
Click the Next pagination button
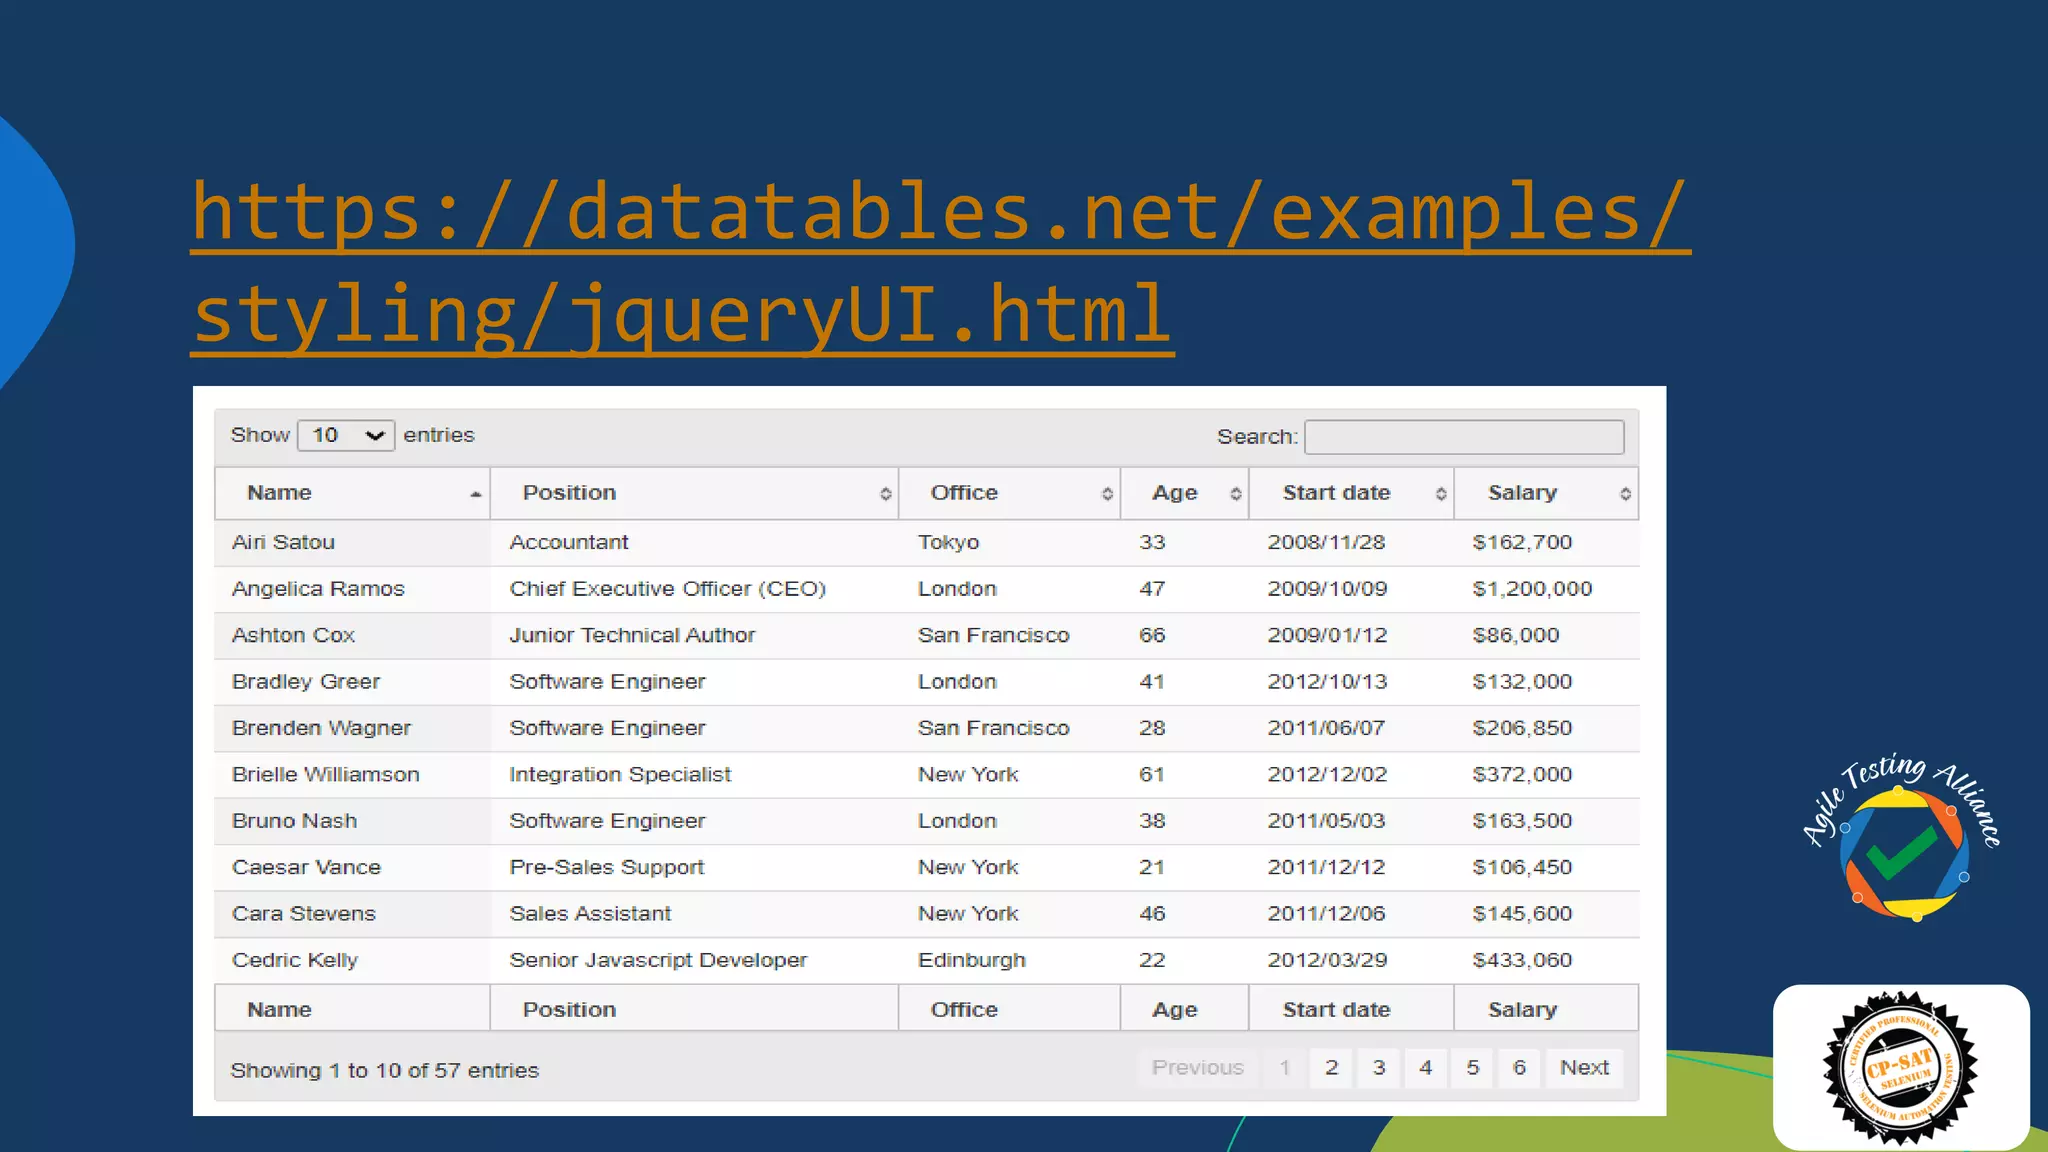(1585, 1068)
